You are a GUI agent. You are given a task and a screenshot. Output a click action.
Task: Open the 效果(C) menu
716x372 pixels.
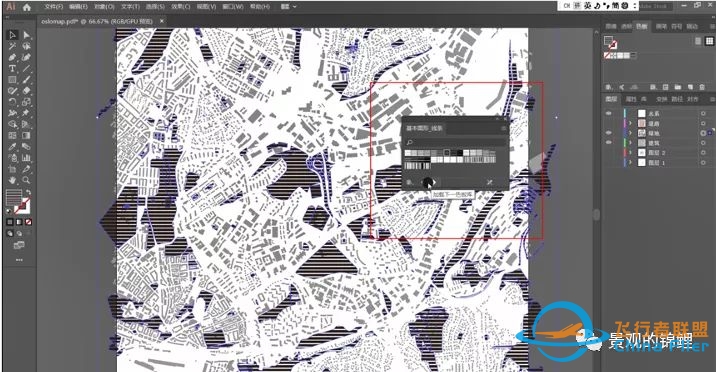tap(180, 7)
